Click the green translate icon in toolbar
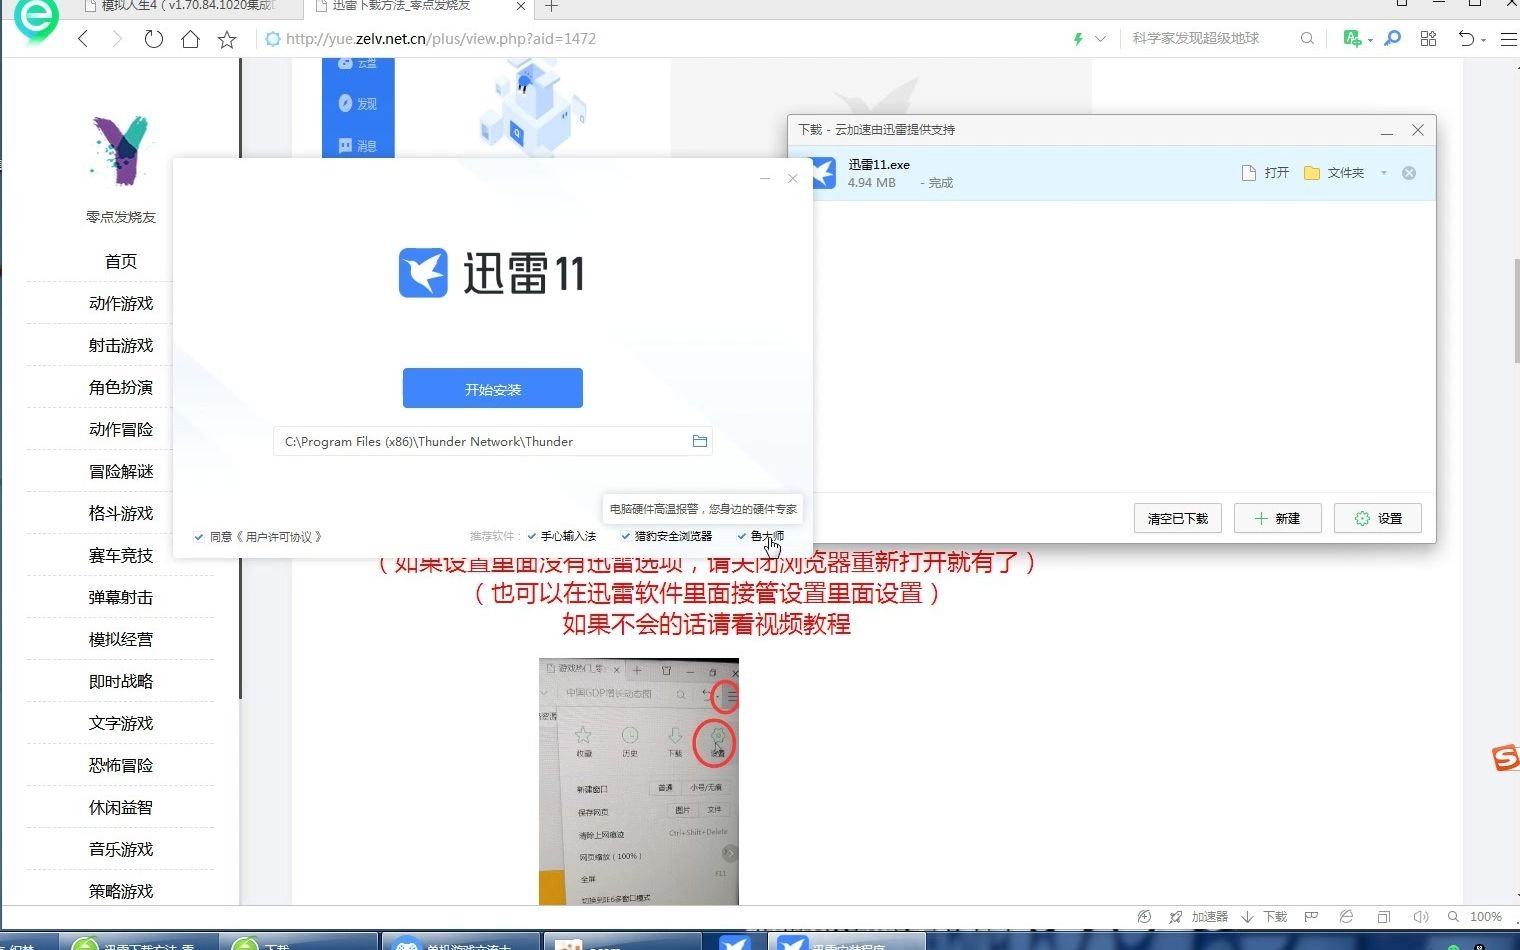 tap(1352, 38)
